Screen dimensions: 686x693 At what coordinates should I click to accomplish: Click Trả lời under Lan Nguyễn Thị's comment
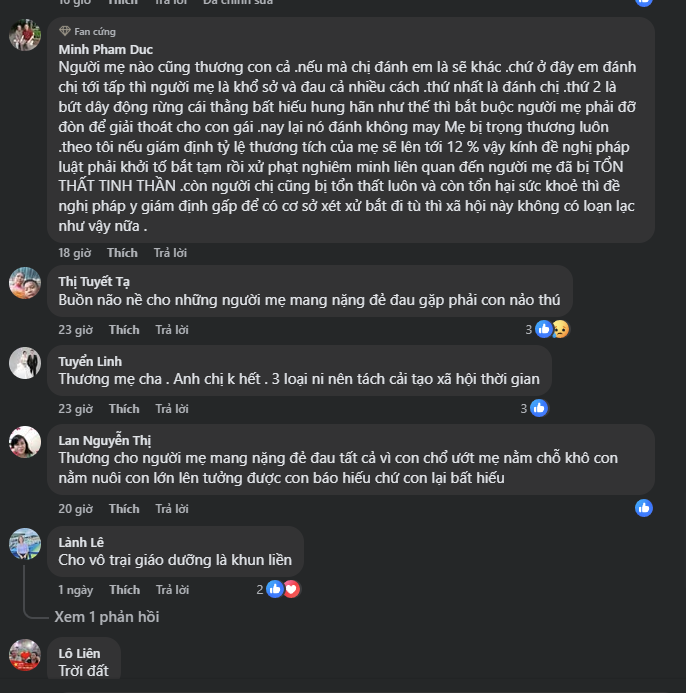point(171,508)
